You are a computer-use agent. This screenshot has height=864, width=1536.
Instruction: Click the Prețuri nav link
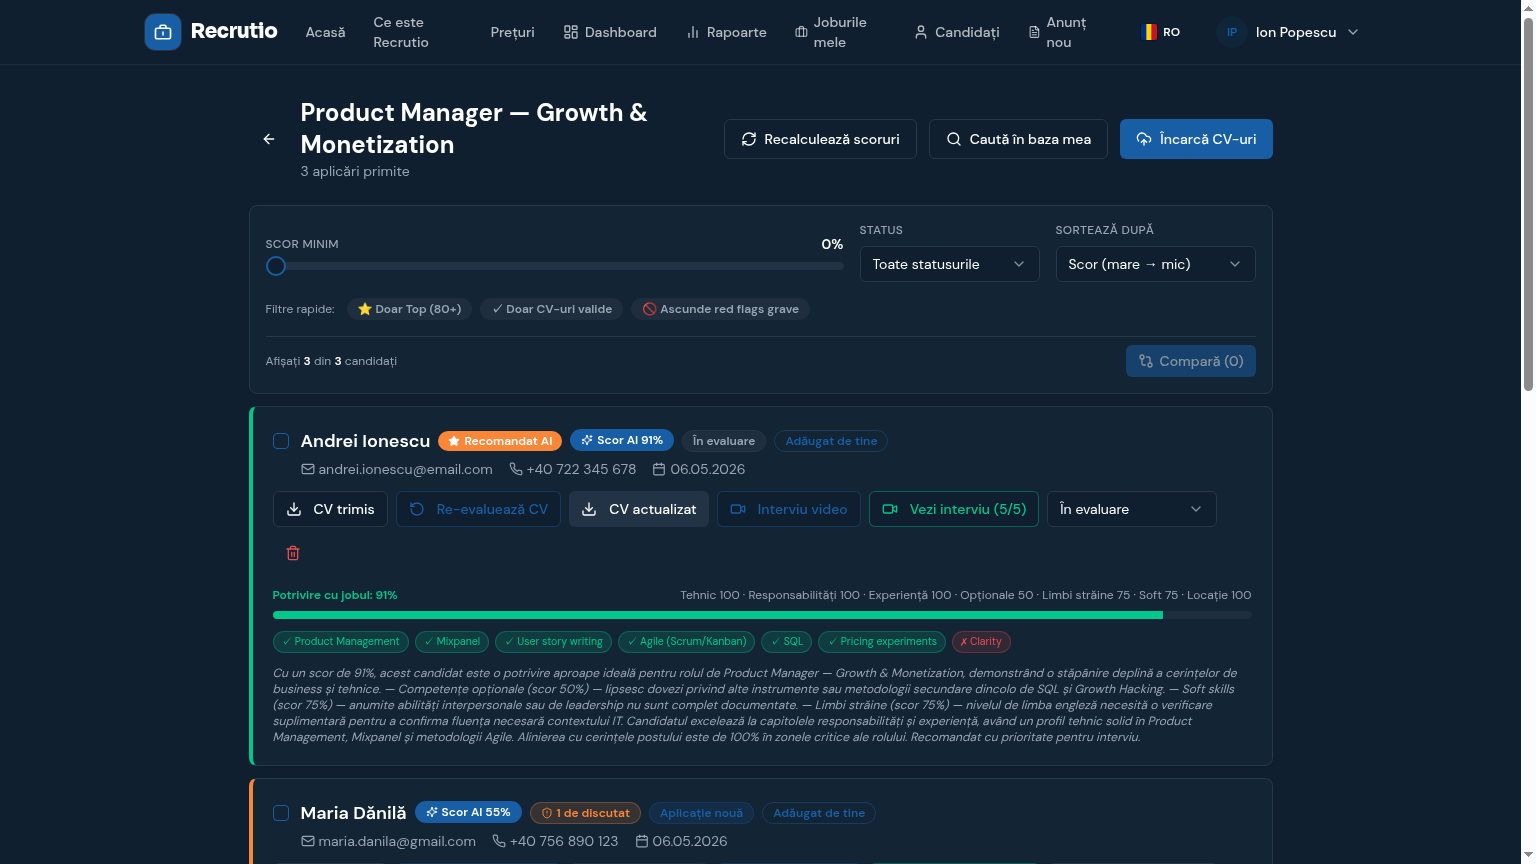(513, 32)
